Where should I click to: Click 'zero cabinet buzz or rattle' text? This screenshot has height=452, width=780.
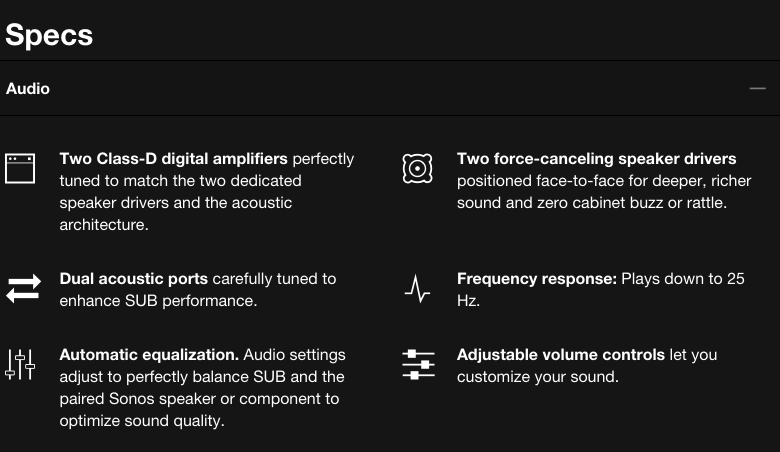click(x=632, y=203)
